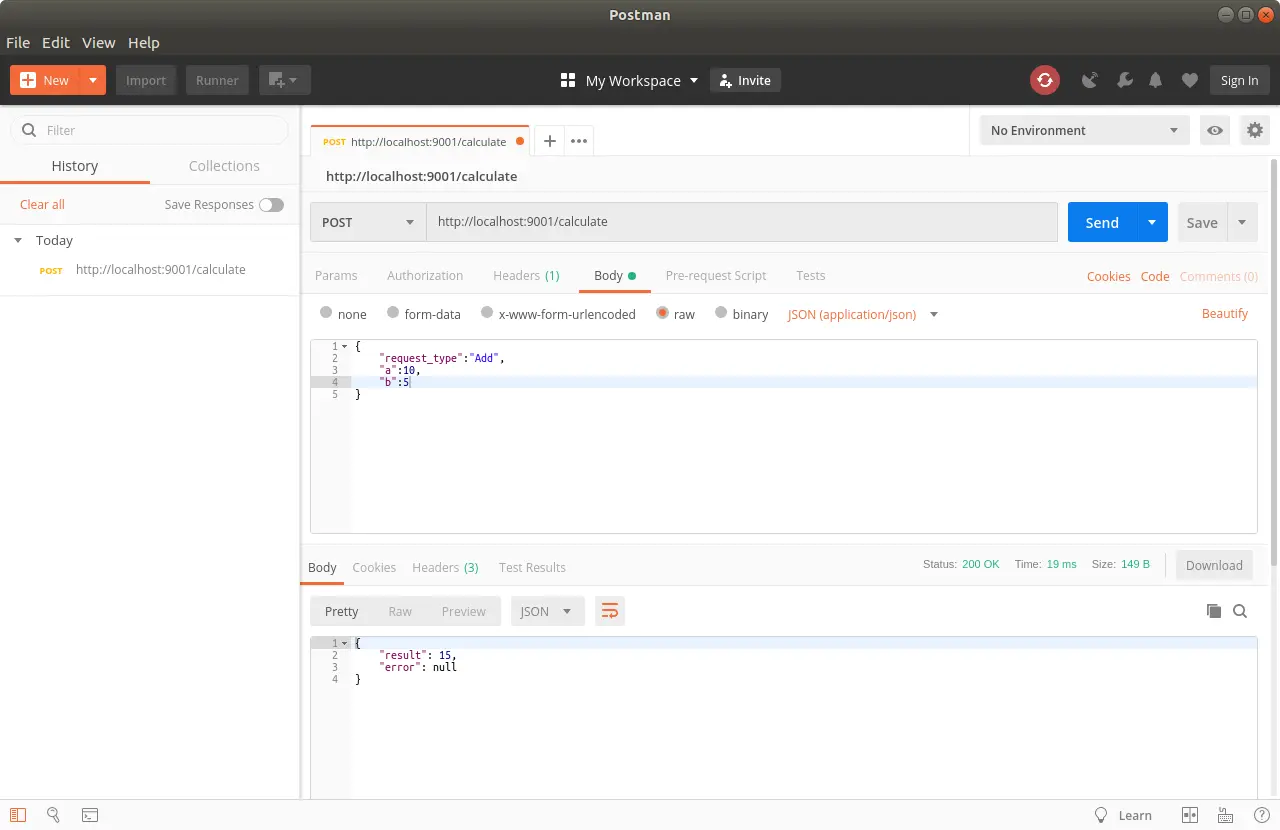1280x830 pixels.
Task: Open response JSON format dropdown
Action: 547,611
